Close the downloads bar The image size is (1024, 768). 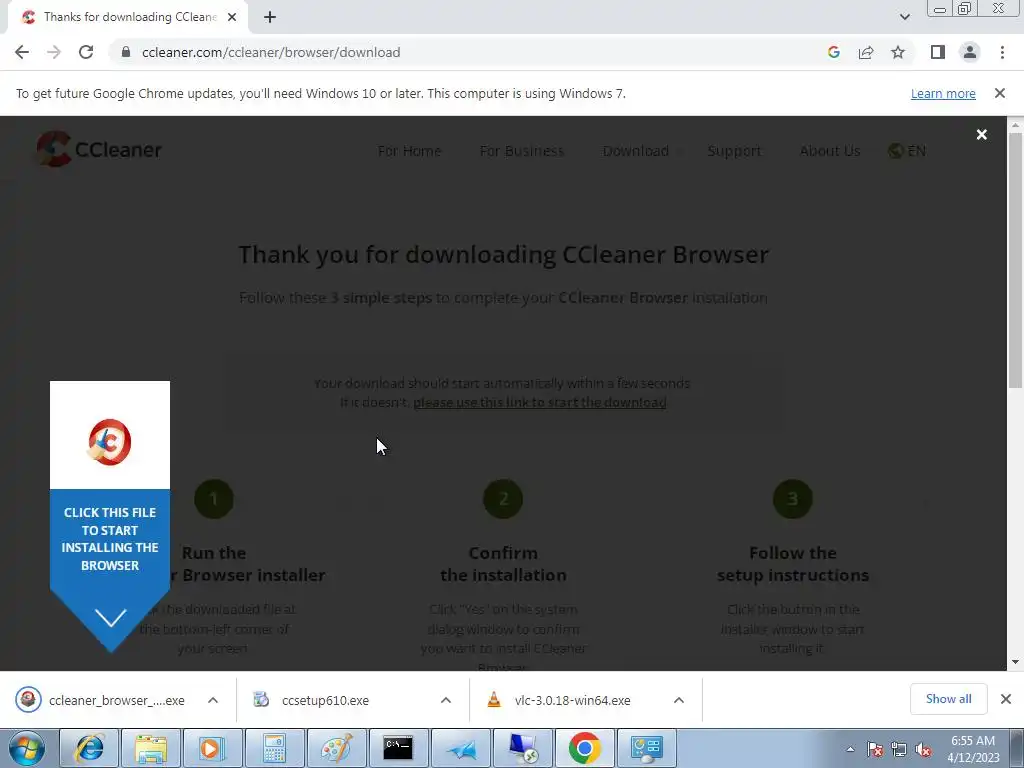pos(1006,699)
